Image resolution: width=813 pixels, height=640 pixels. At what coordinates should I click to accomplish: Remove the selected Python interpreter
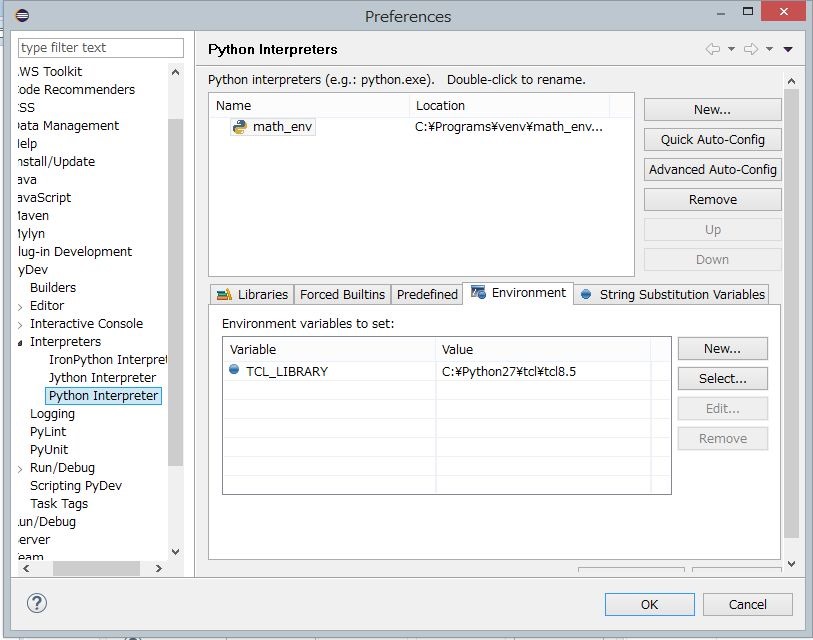click(712, 200)
